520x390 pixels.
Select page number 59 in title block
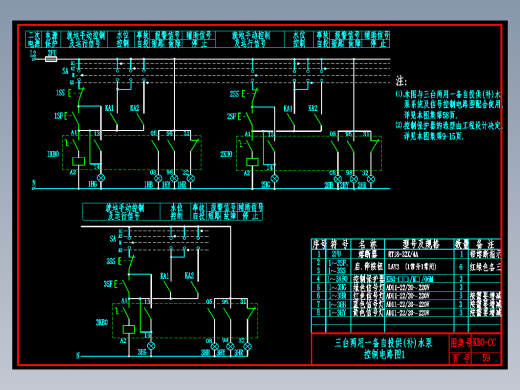(486, 358)
